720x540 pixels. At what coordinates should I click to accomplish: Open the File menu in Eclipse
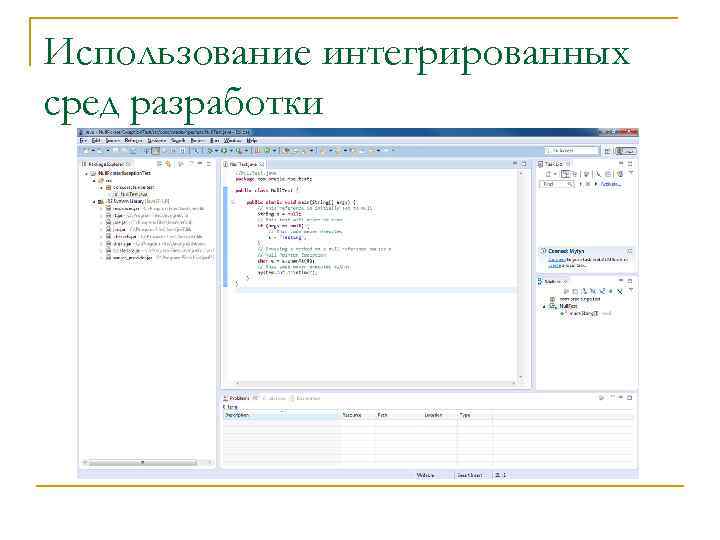pyautogui.click(x=83, y=141)
